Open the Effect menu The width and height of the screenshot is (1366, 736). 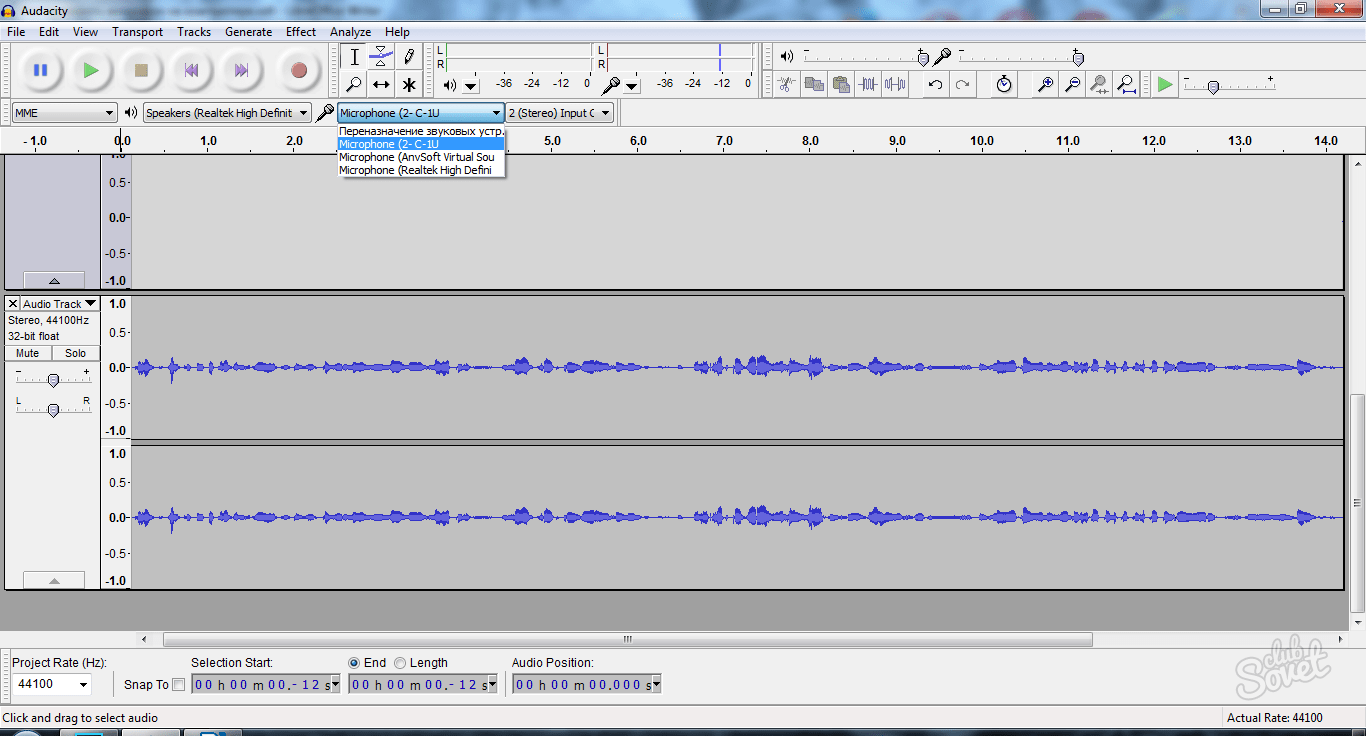click(301, 32)
